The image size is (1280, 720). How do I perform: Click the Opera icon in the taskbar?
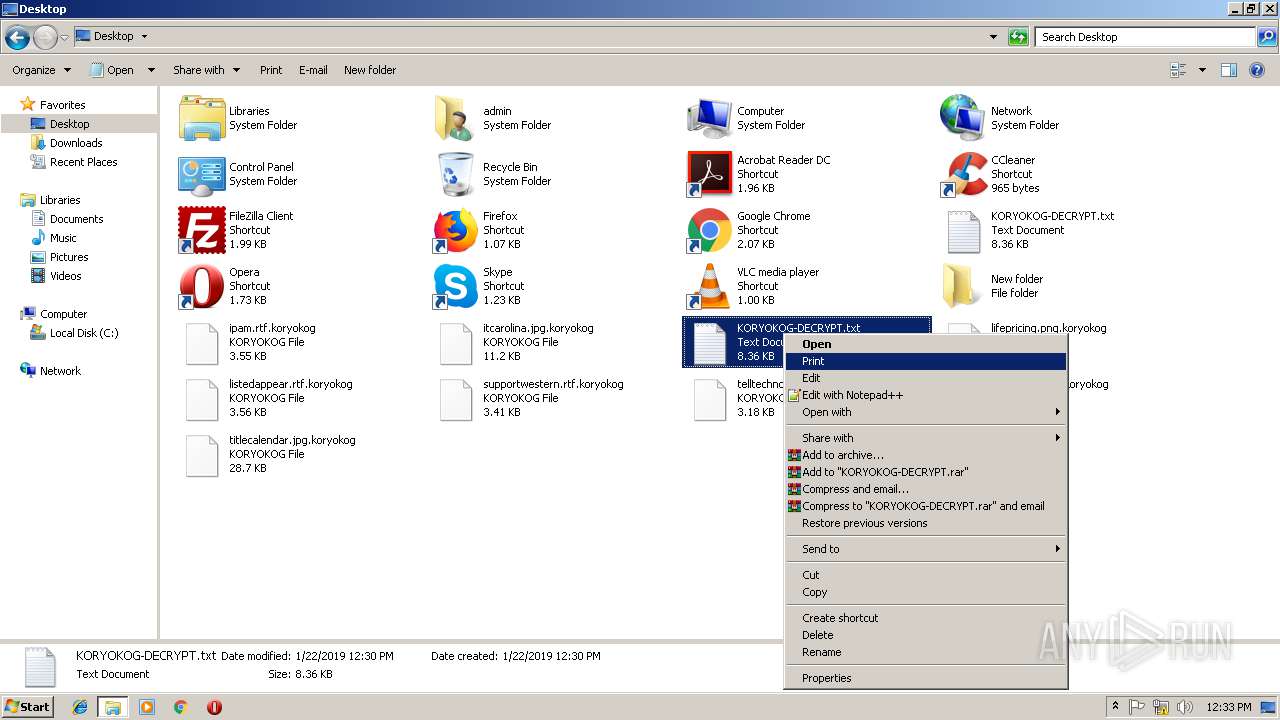pyautogui.click(x=214, y=707)
